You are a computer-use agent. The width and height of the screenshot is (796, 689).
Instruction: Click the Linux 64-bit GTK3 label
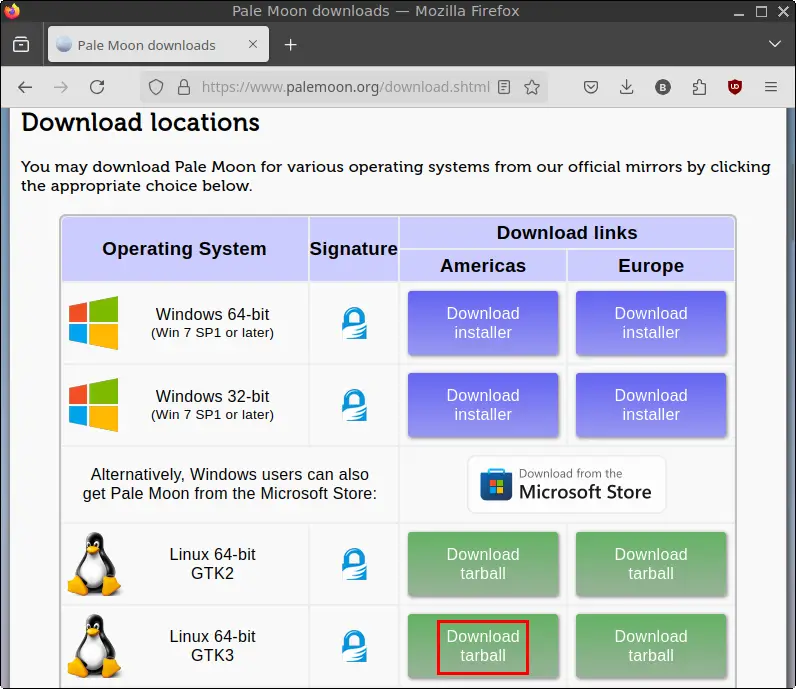pyautogui.click(x=212, y=646)
